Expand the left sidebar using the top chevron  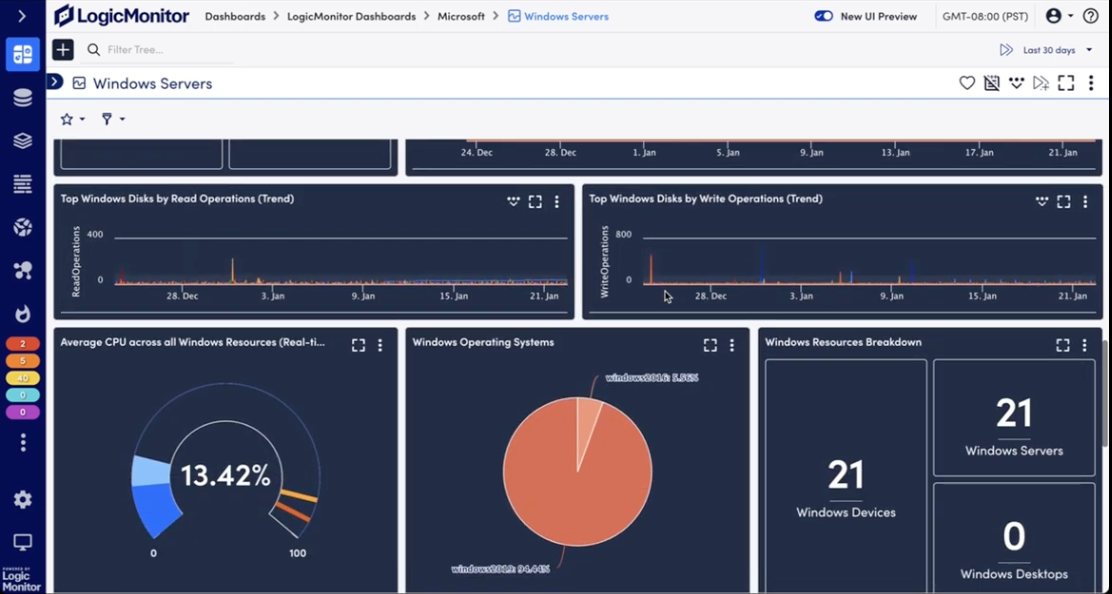point(22,16)
